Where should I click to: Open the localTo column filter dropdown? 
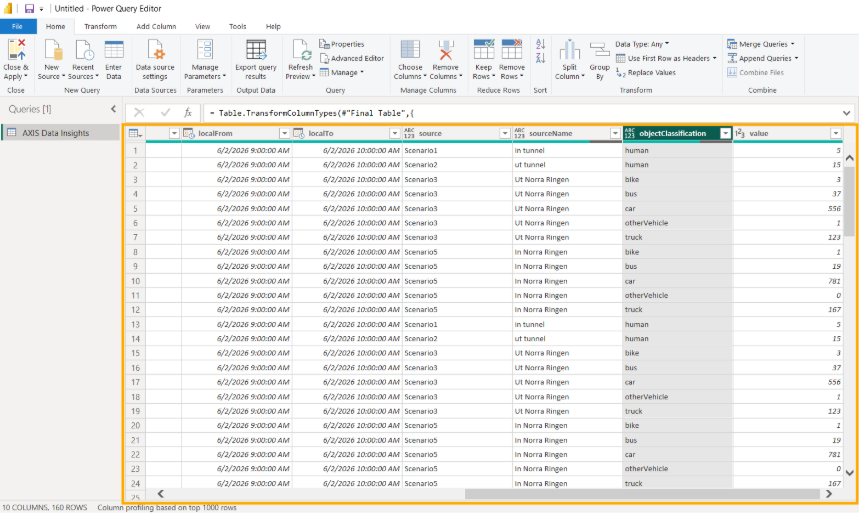point(394,133)
